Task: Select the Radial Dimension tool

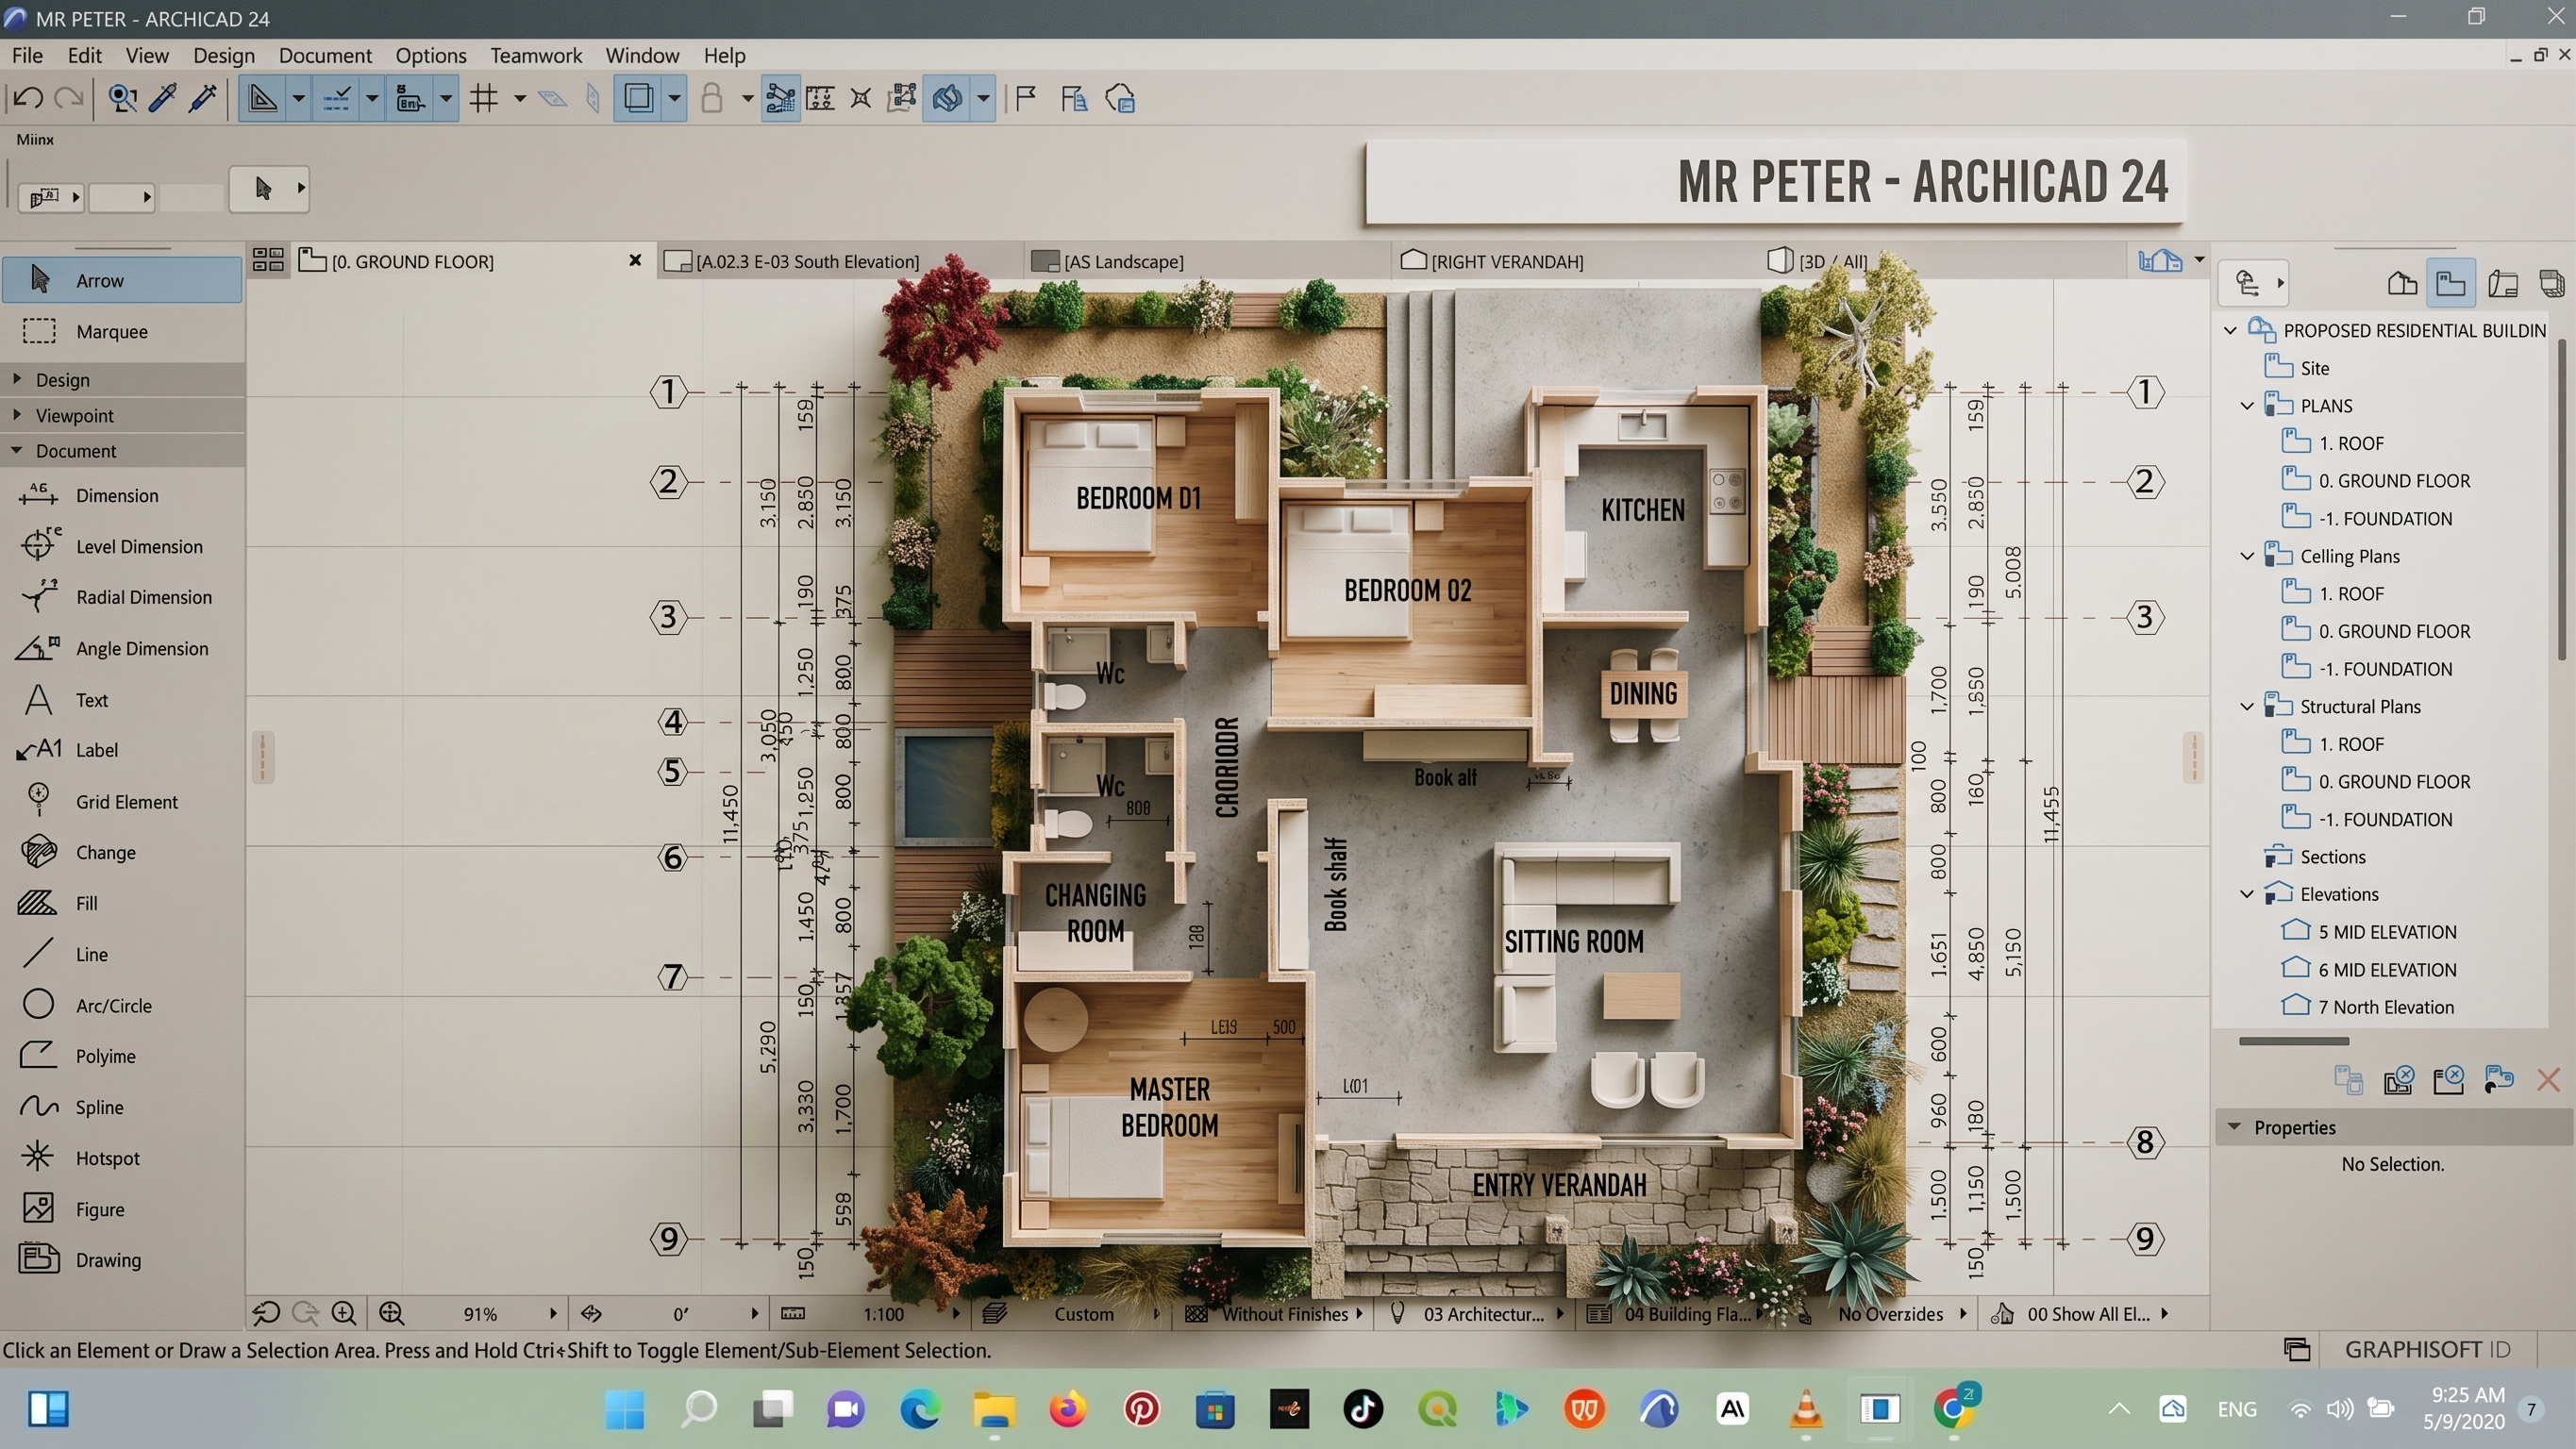Action: (122, 597)
